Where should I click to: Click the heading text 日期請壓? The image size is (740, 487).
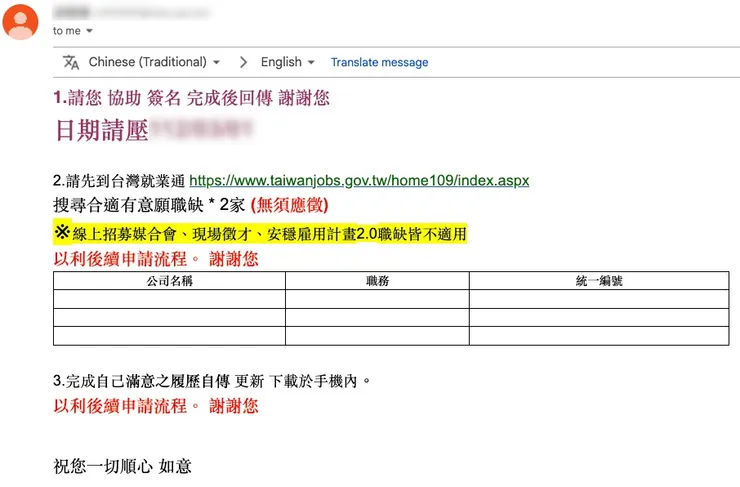101,130
